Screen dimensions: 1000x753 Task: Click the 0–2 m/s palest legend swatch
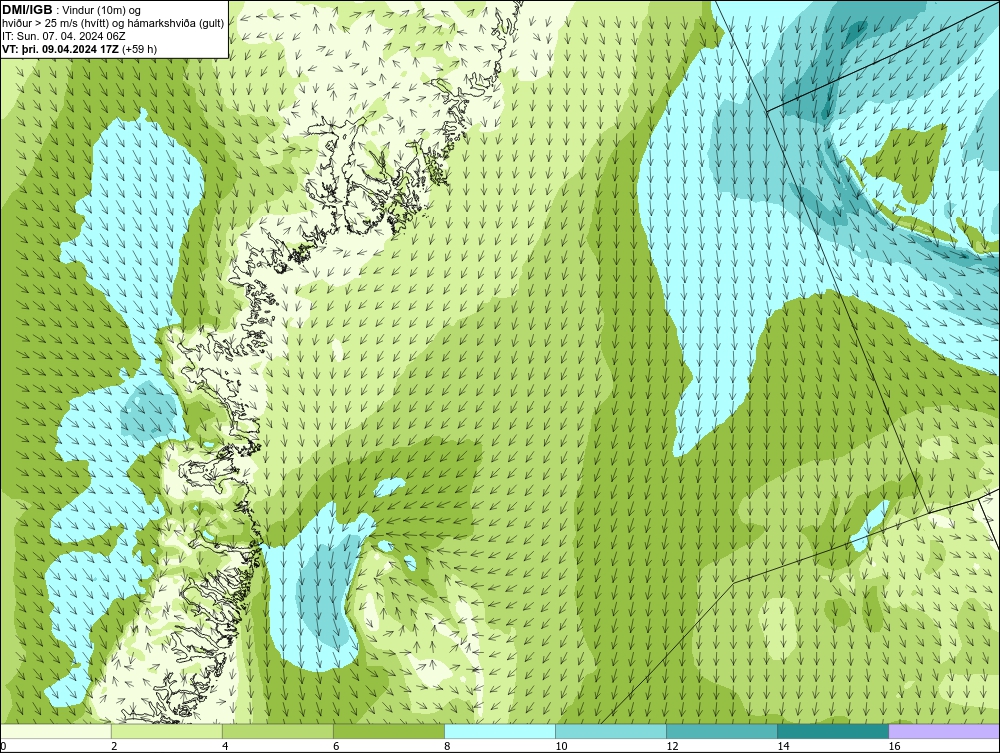point(56,731)
